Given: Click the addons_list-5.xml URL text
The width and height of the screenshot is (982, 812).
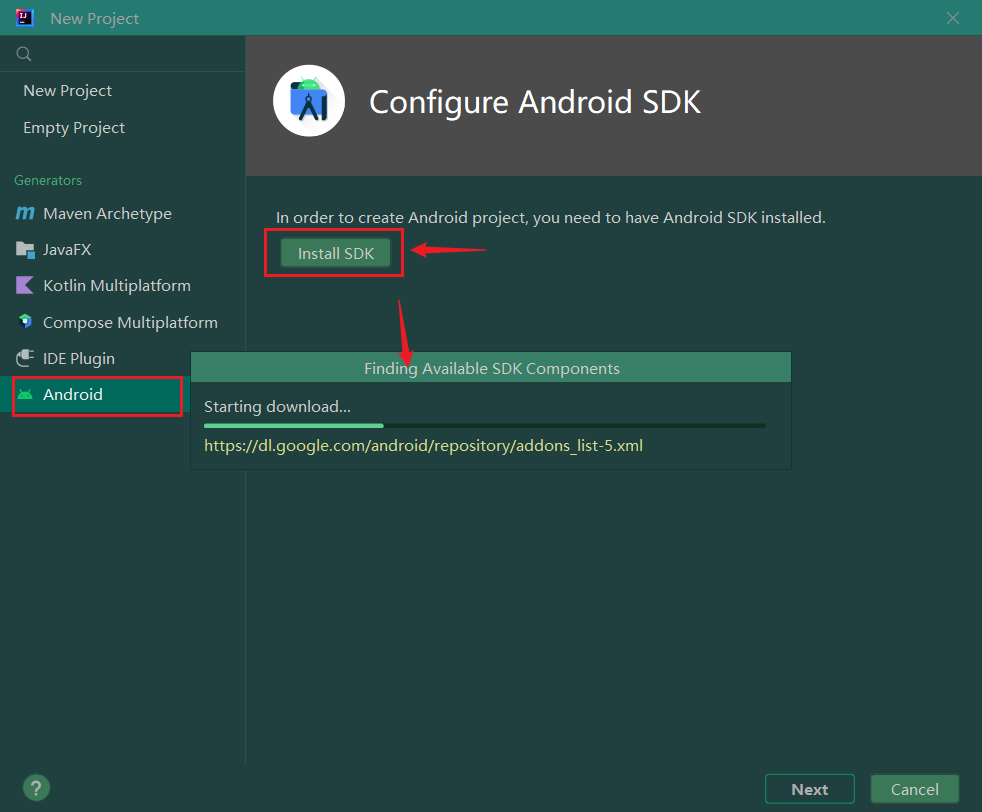Looking at the screenshot, I should coord(423,446).
